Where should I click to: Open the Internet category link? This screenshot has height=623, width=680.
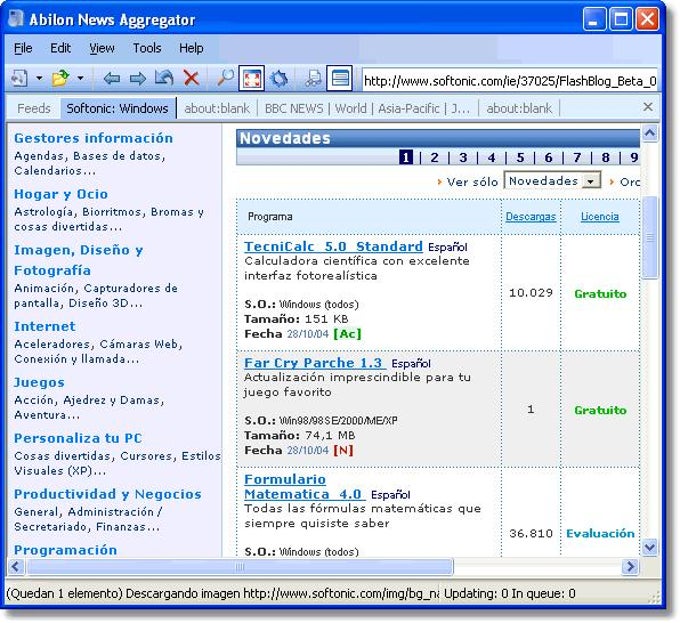45,326
